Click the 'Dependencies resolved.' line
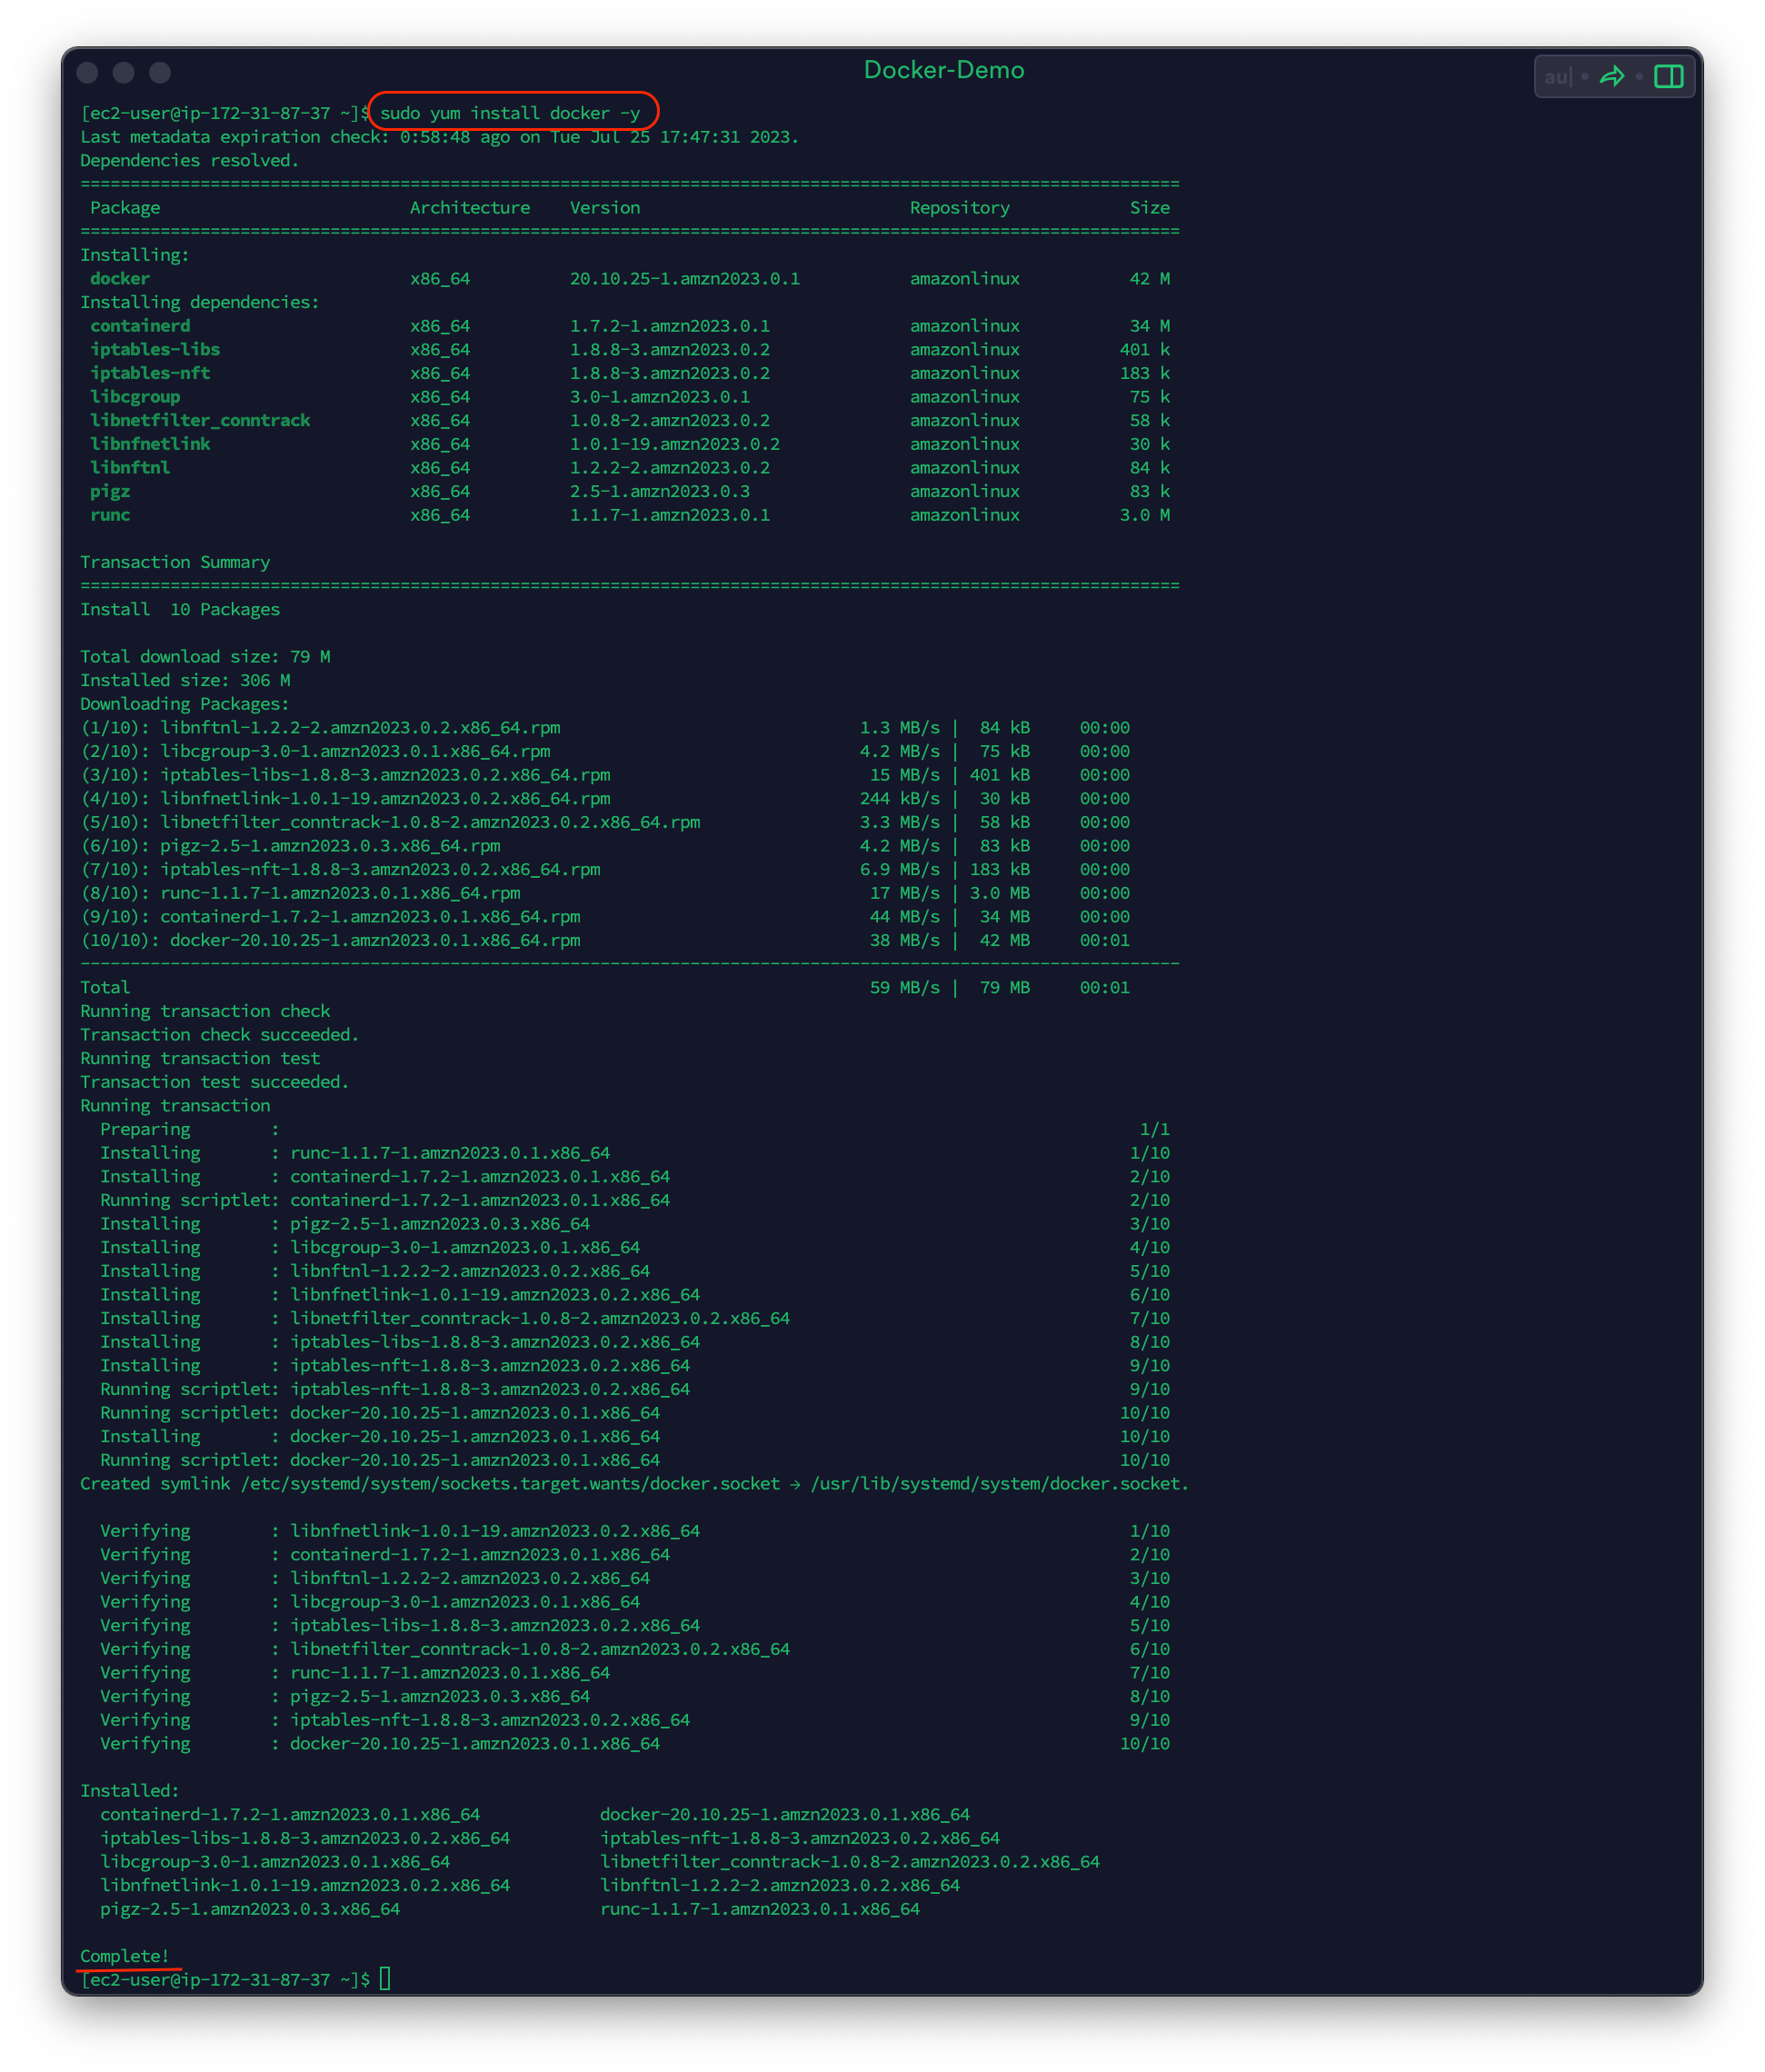 click(190, 161)
